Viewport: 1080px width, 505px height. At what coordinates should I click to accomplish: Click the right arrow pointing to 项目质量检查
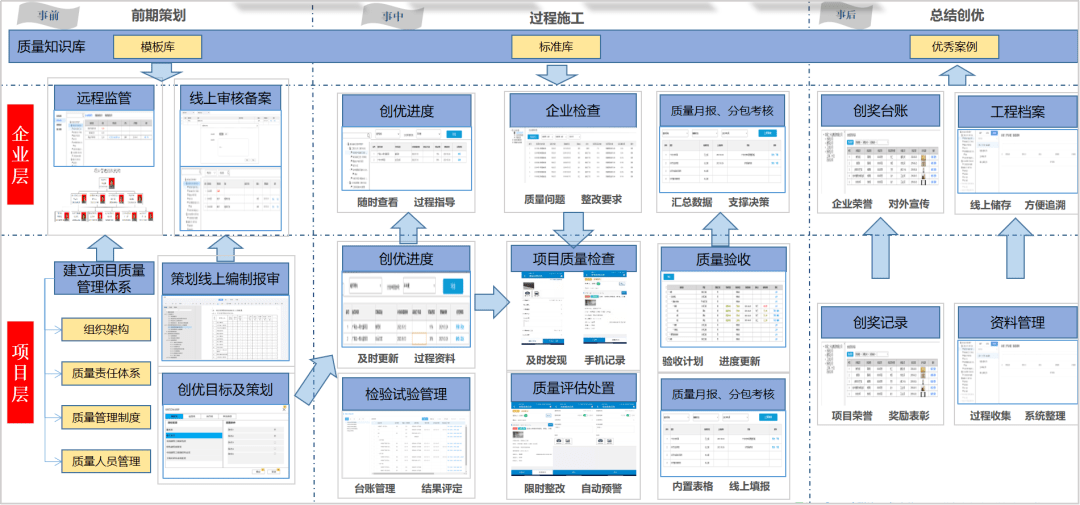490,302
